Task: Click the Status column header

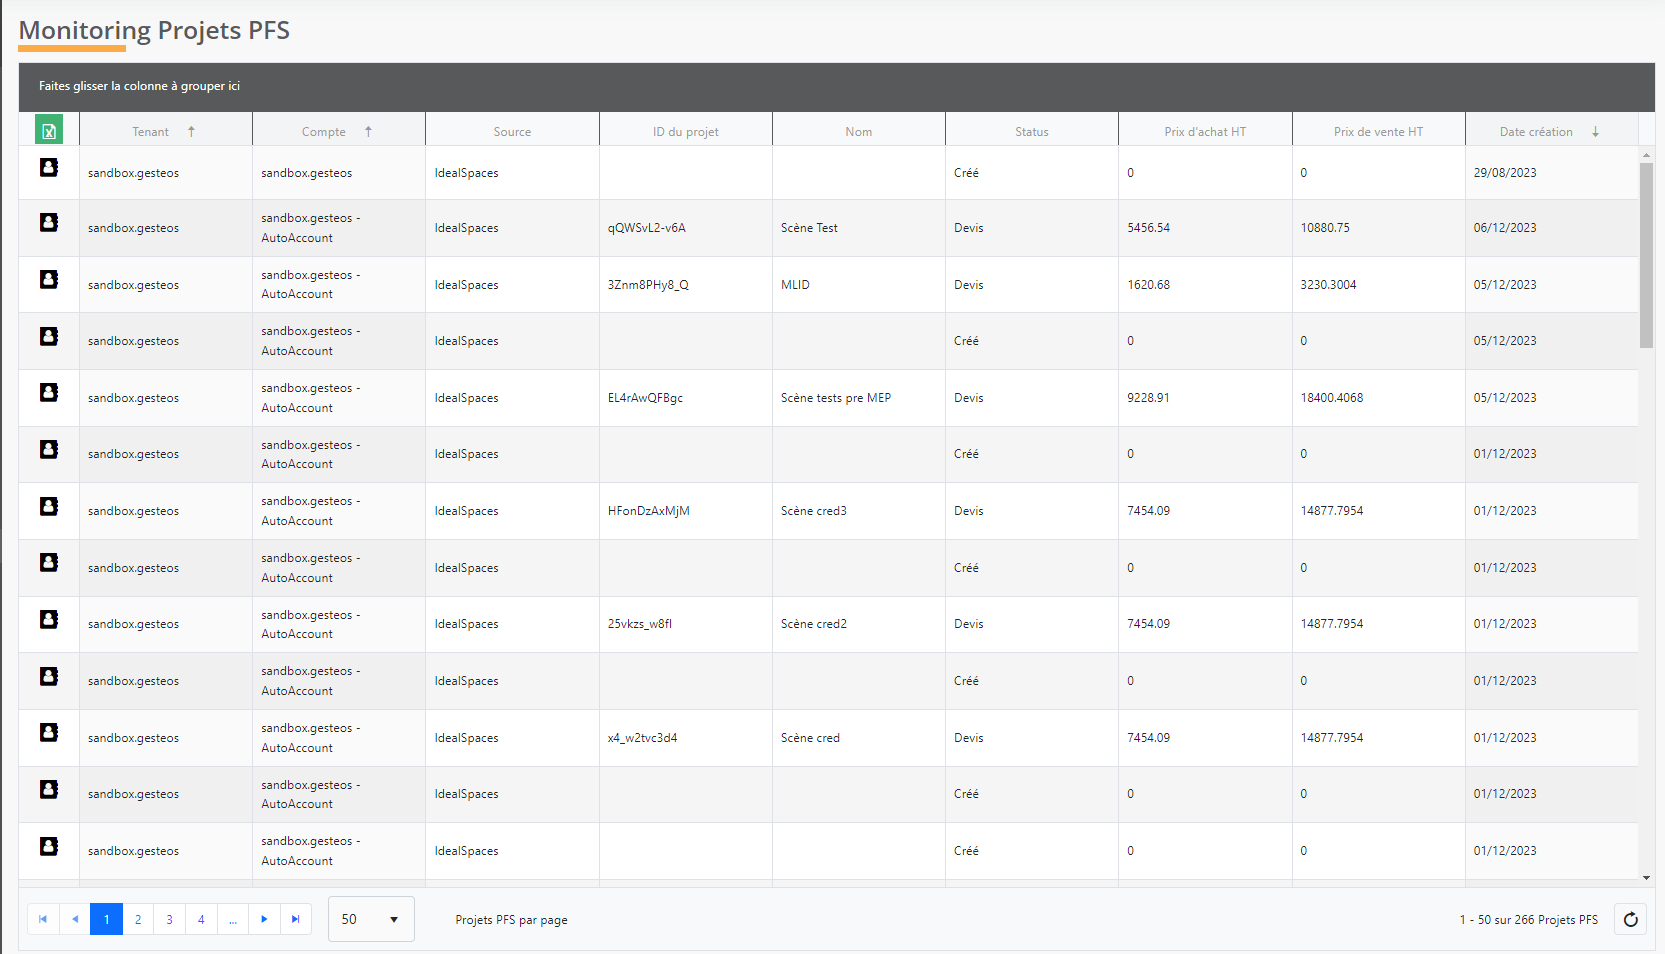Action: coord(1031,132)
